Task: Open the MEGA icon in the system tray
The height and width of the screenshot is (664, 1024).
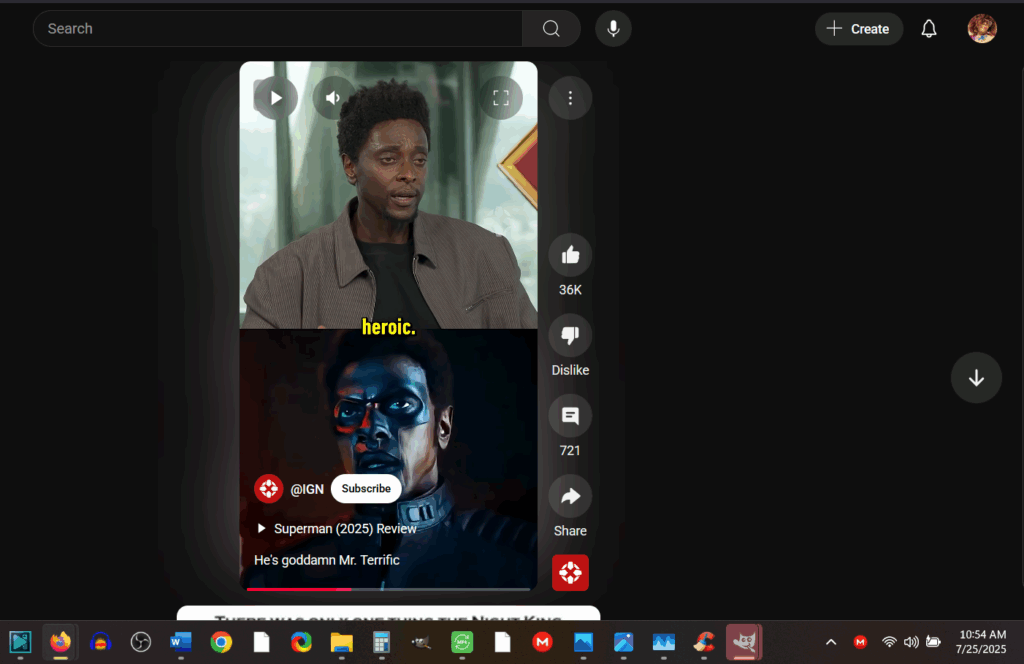Action: 861,642
